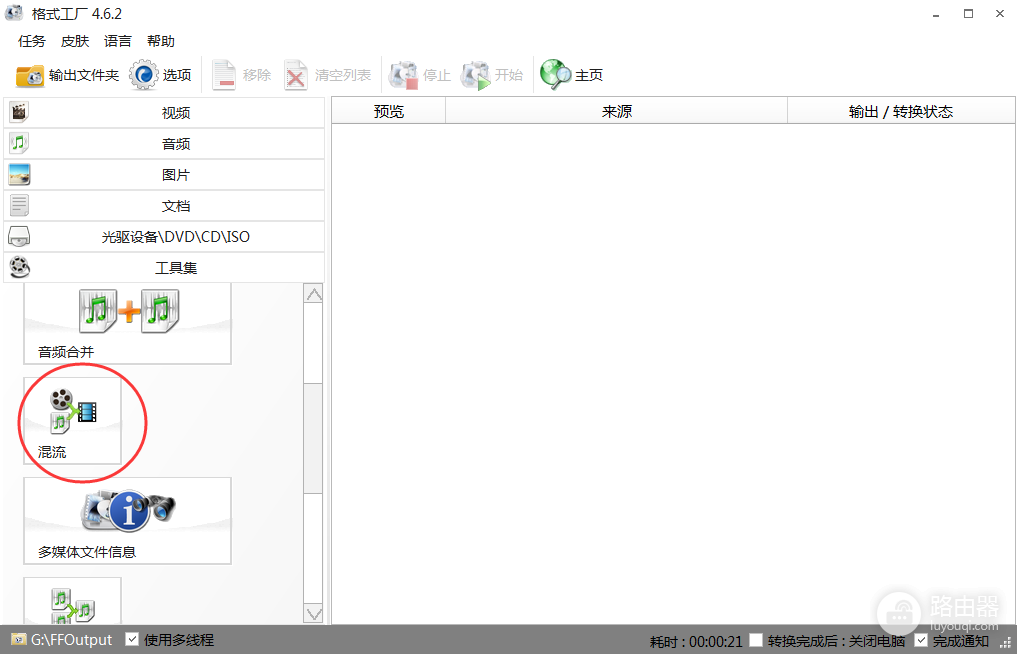Click the 输出 / 转换状态 column header
The image size is (1017, 654).
902,112
